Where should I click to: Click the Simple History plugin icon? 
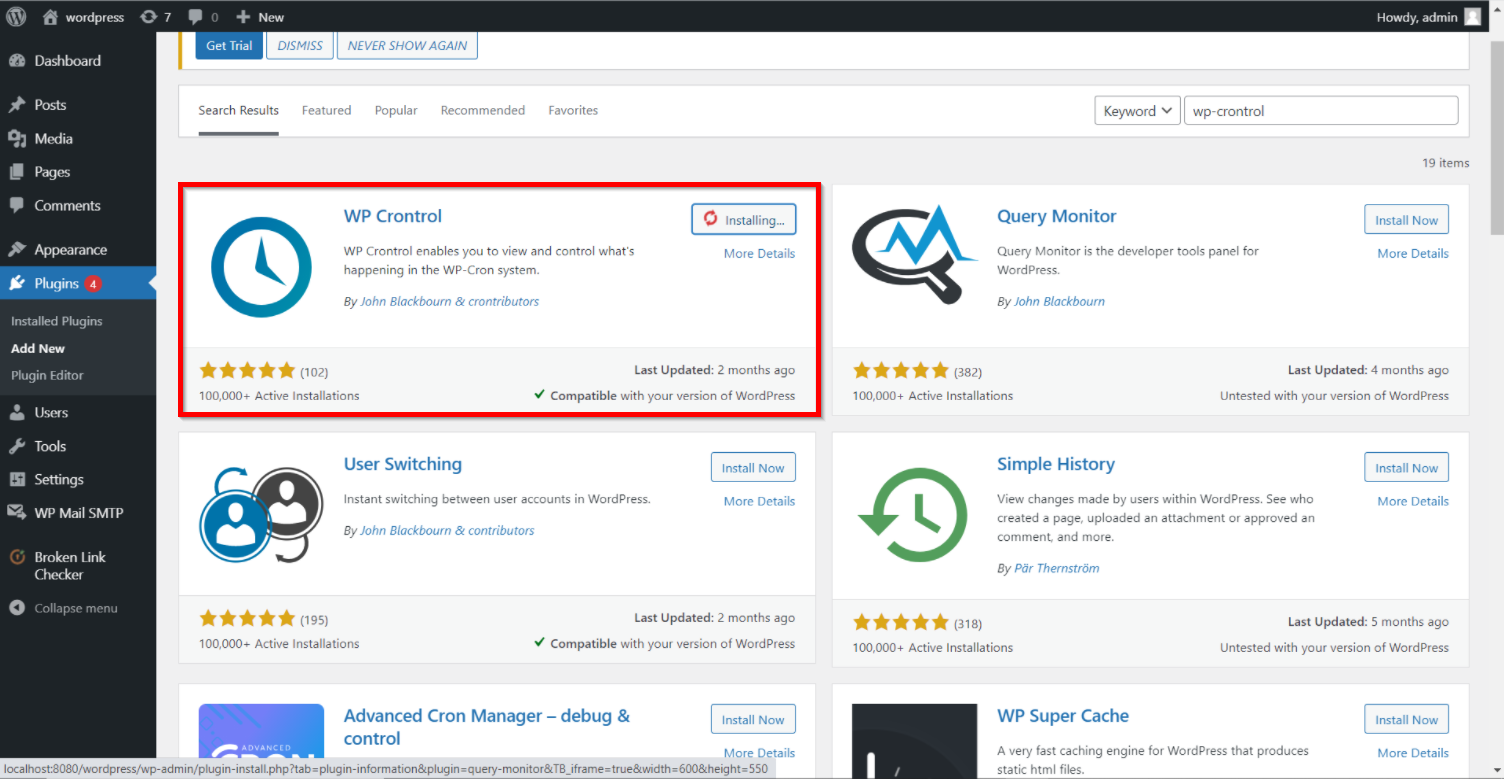click(915, 515)
